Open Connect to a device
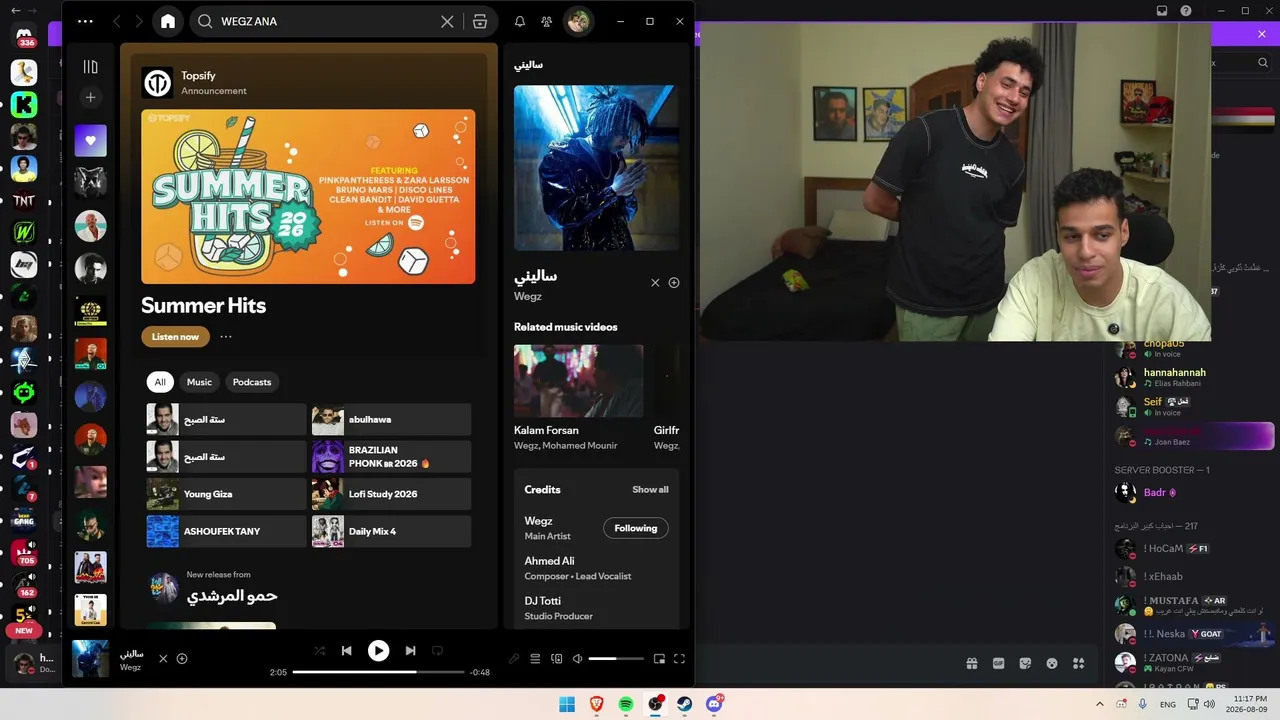 point(556,659)
